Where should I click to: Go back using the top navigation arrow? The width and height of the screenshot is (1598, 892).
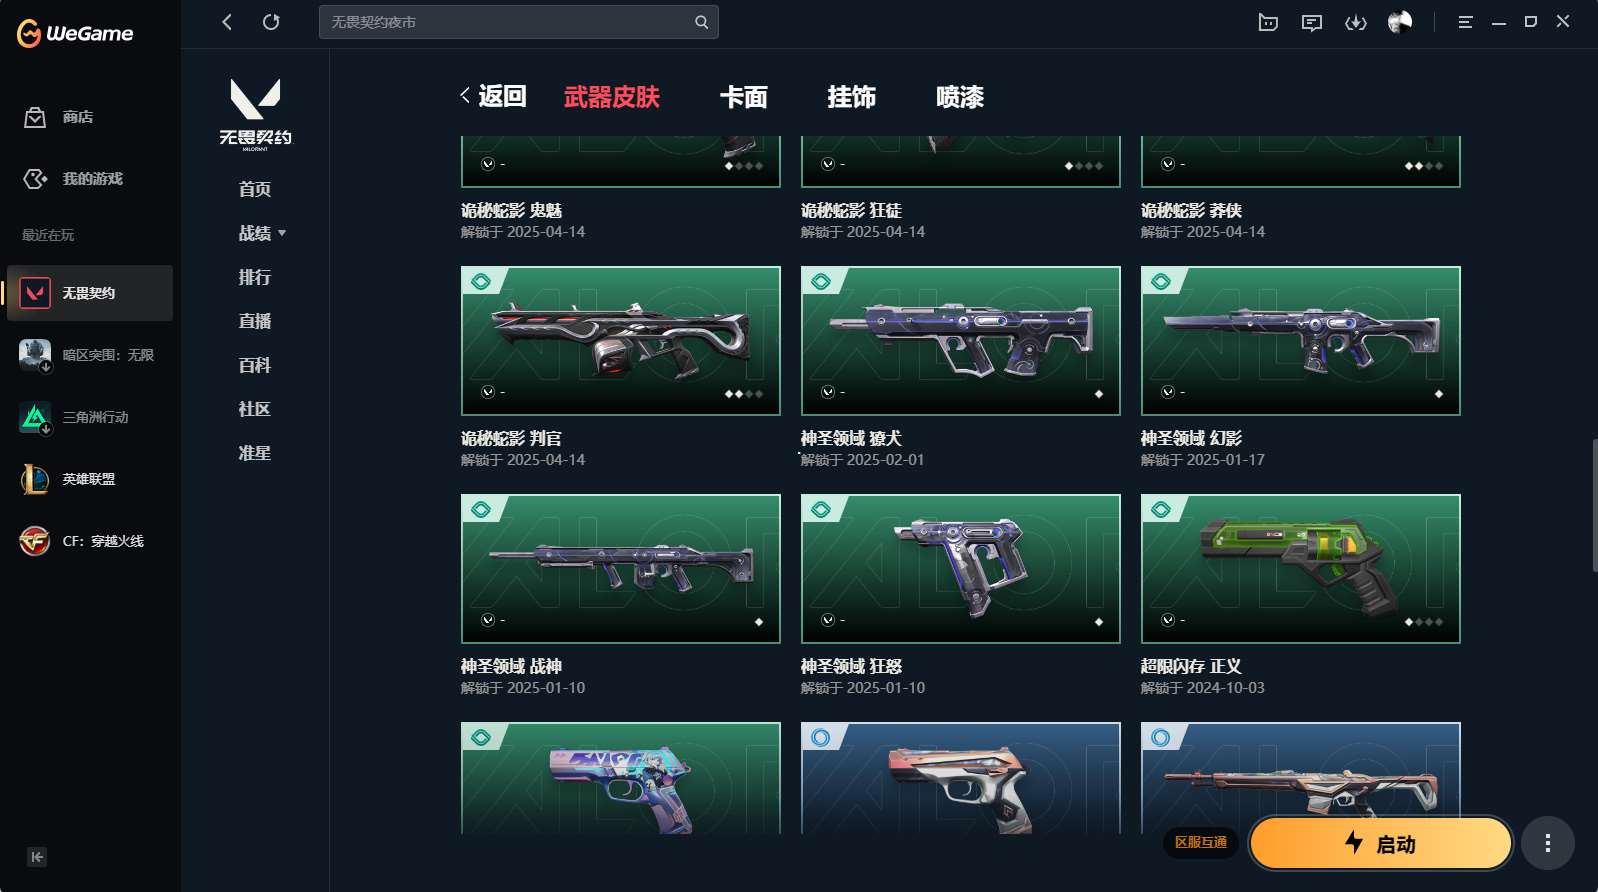coord(227,22)
